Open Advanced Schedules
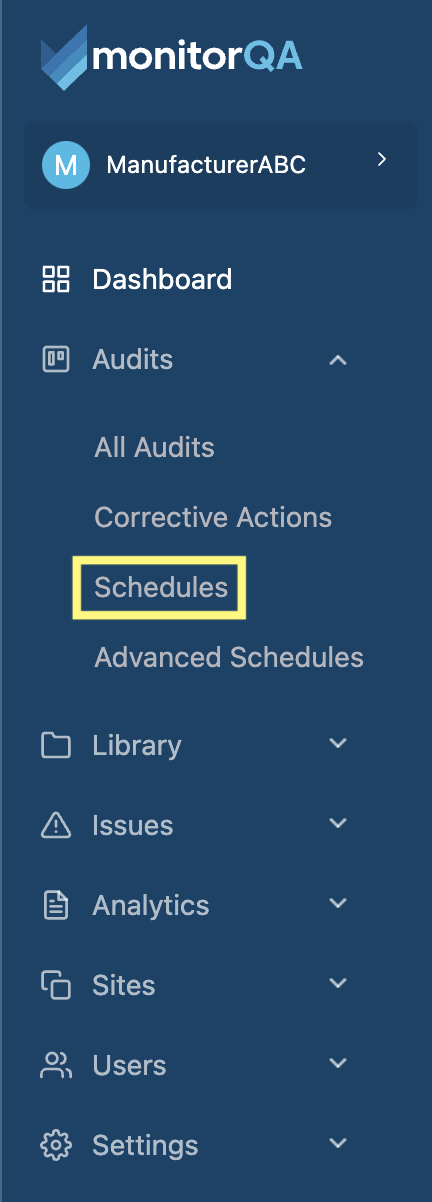 229,657
